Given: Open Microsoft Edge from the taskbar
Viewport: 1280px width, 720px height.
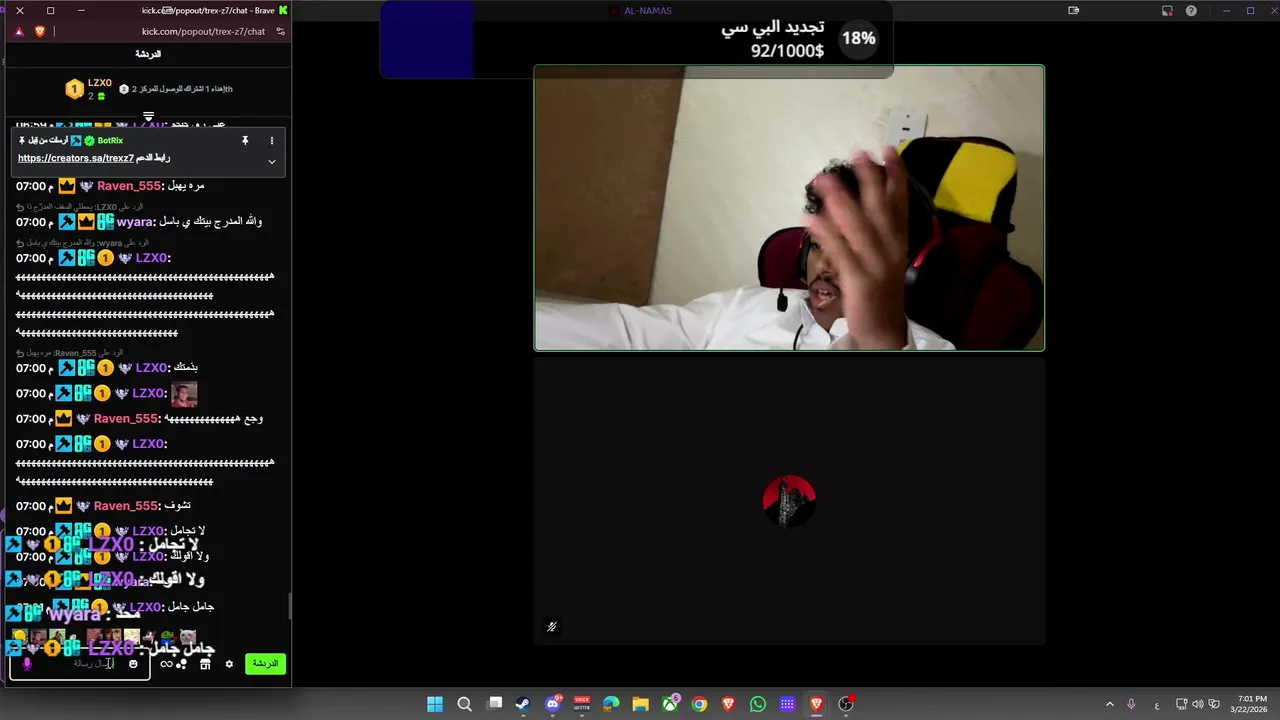Looking at the screenshot, I should click(x=611, y=704).
